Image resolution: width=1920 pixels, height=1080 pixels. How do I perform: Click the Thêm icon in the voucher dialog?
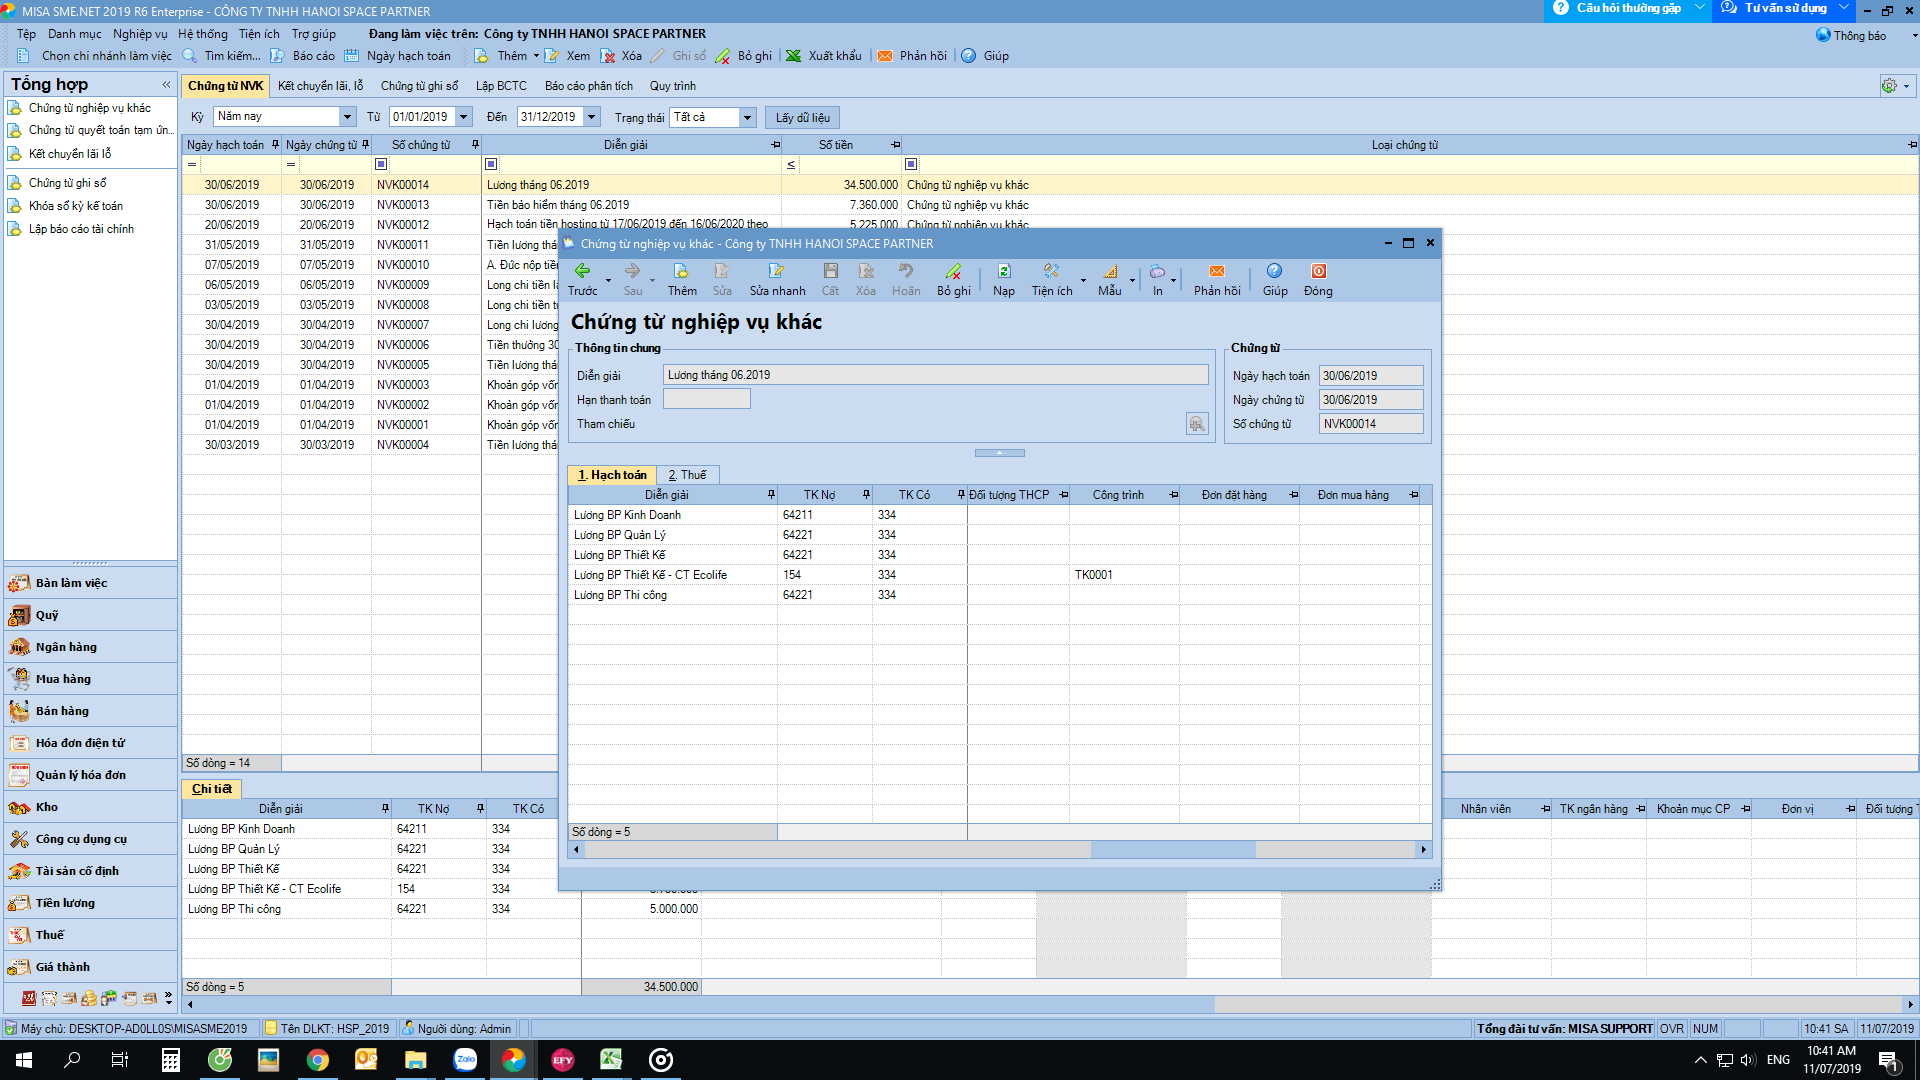point(681,271)
